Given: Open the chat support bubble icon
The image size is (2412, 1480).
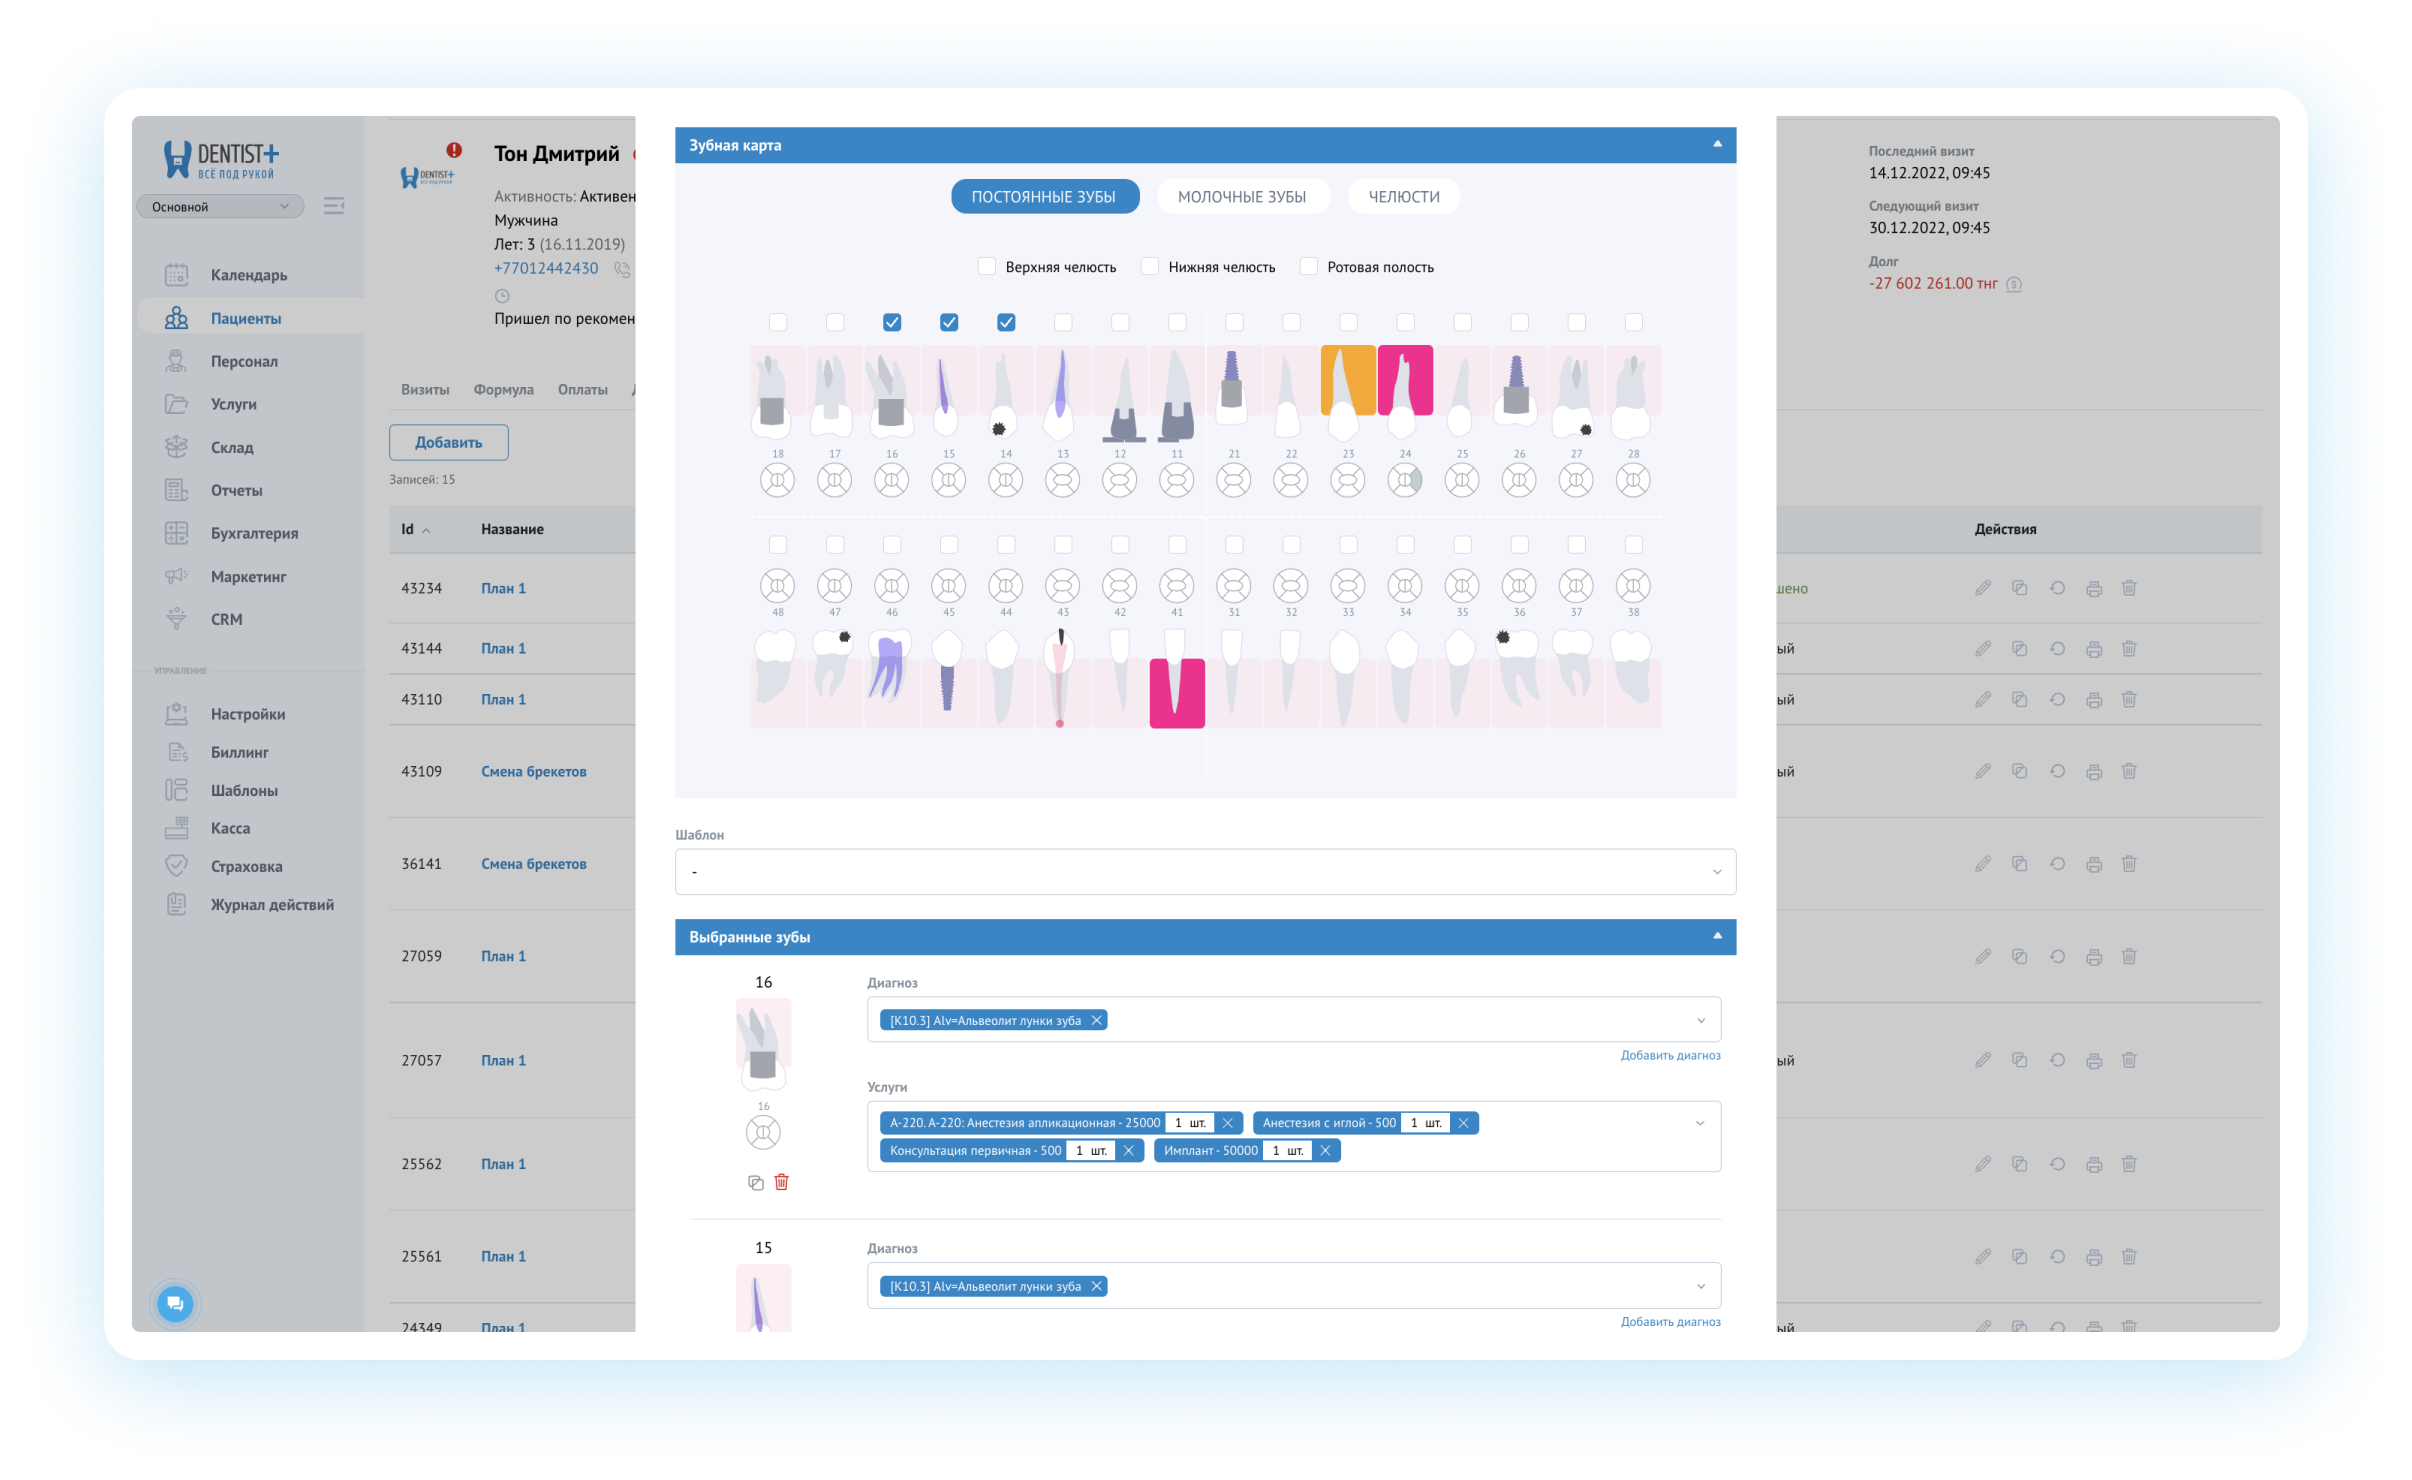Looking at the screenshot, I should (175, 1303).
